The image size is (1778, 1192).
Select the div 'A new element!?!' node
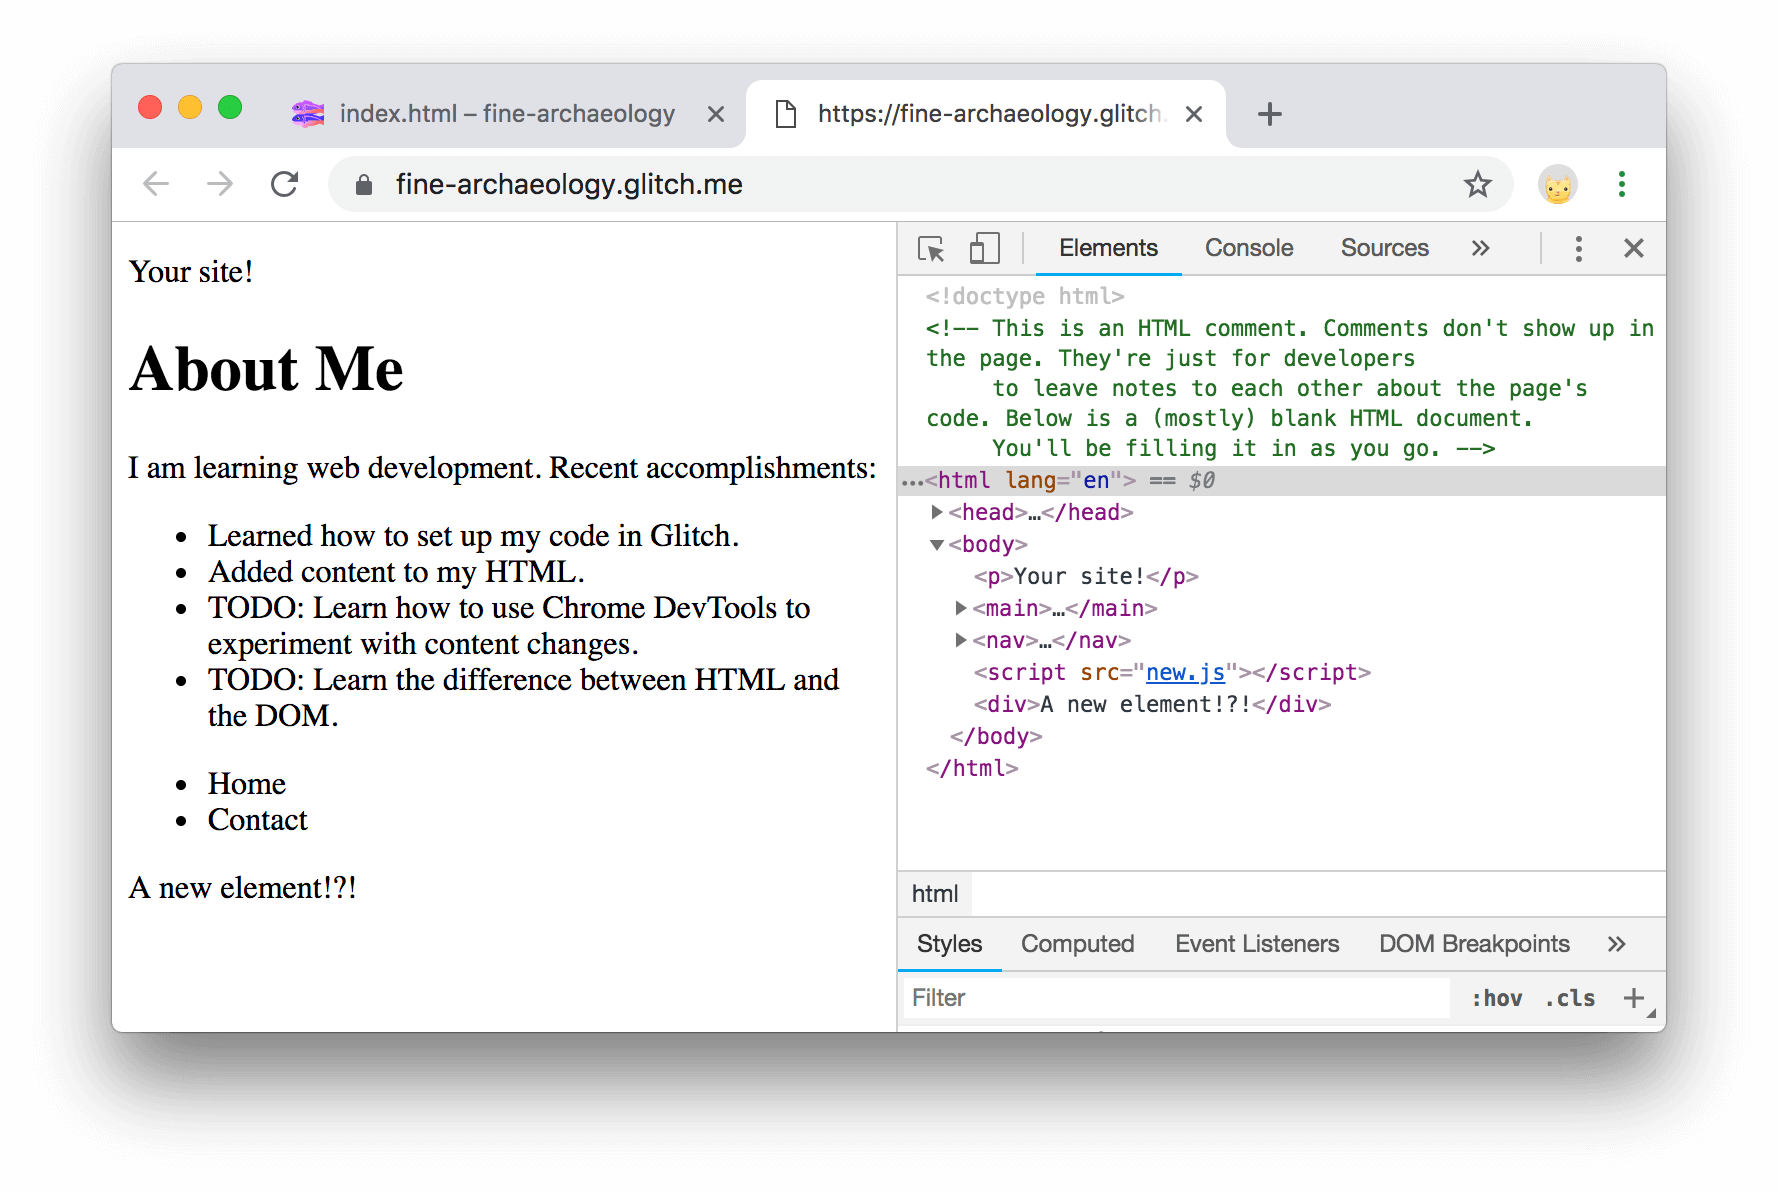point(1153,704)
